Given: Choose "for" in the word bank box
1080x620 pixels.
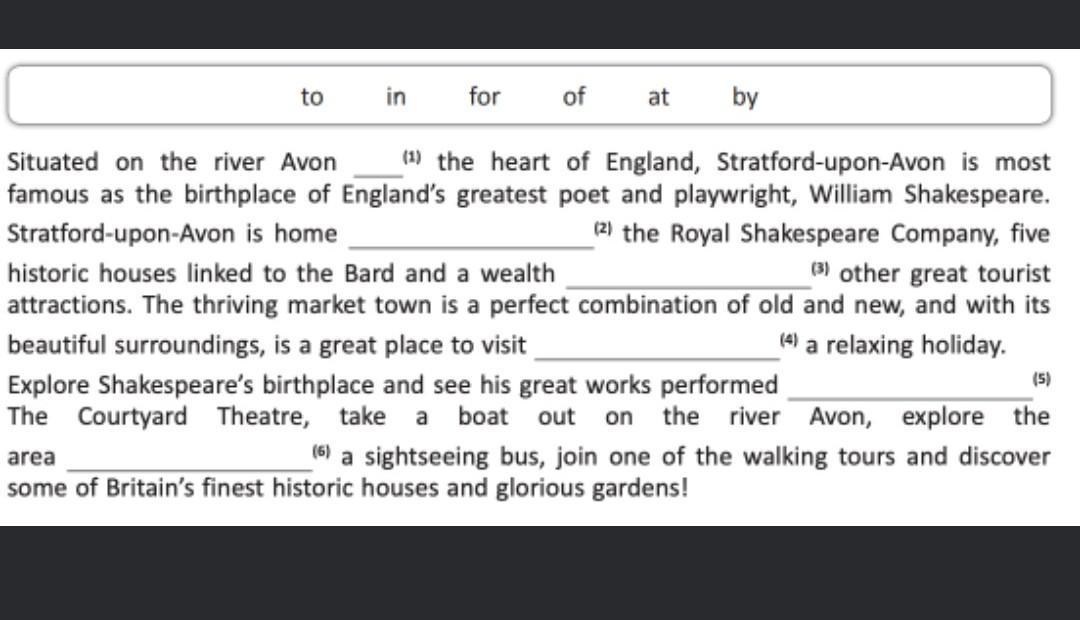Looking at the screenshot, I should (x=484, y=97).
